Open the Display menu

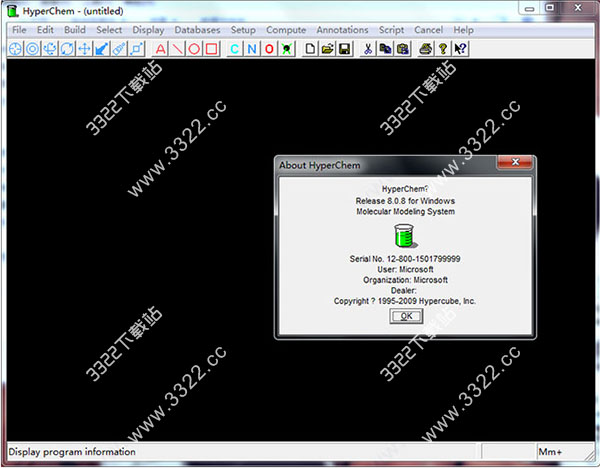click(x=148, y=30)
